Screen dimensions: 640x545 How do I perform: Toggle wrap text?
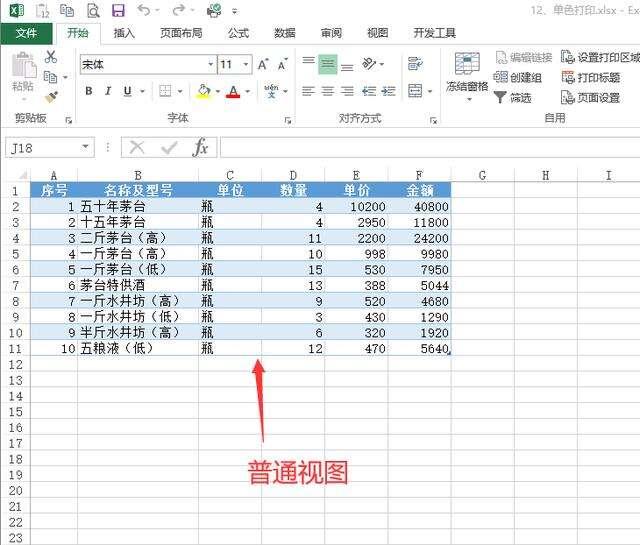[415, 64]
